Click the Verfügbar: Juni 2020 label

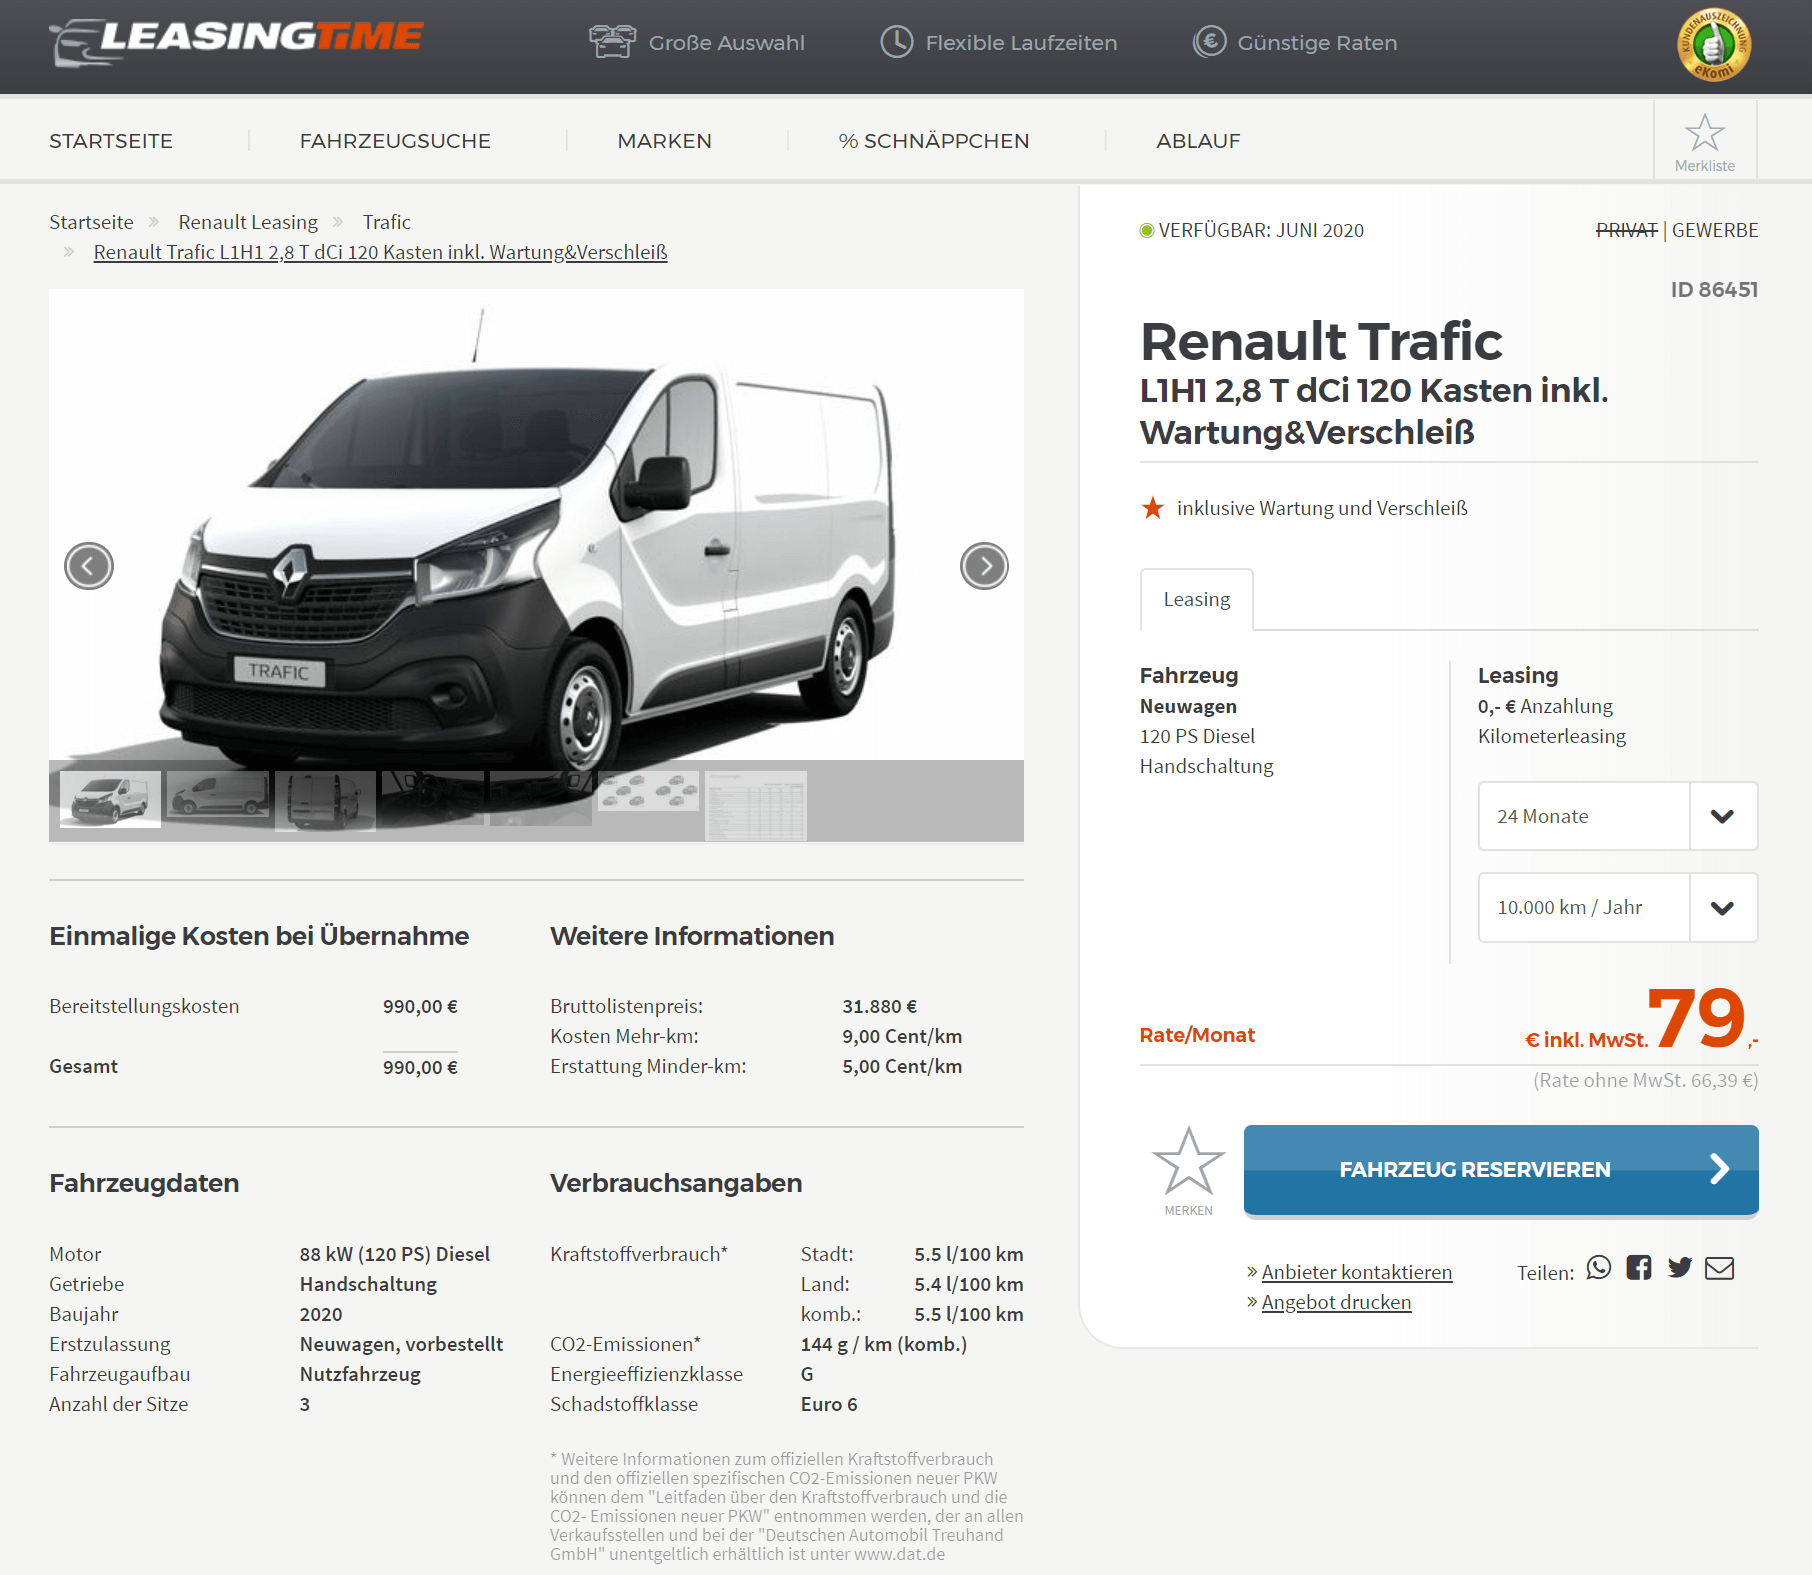(1261, 230)
